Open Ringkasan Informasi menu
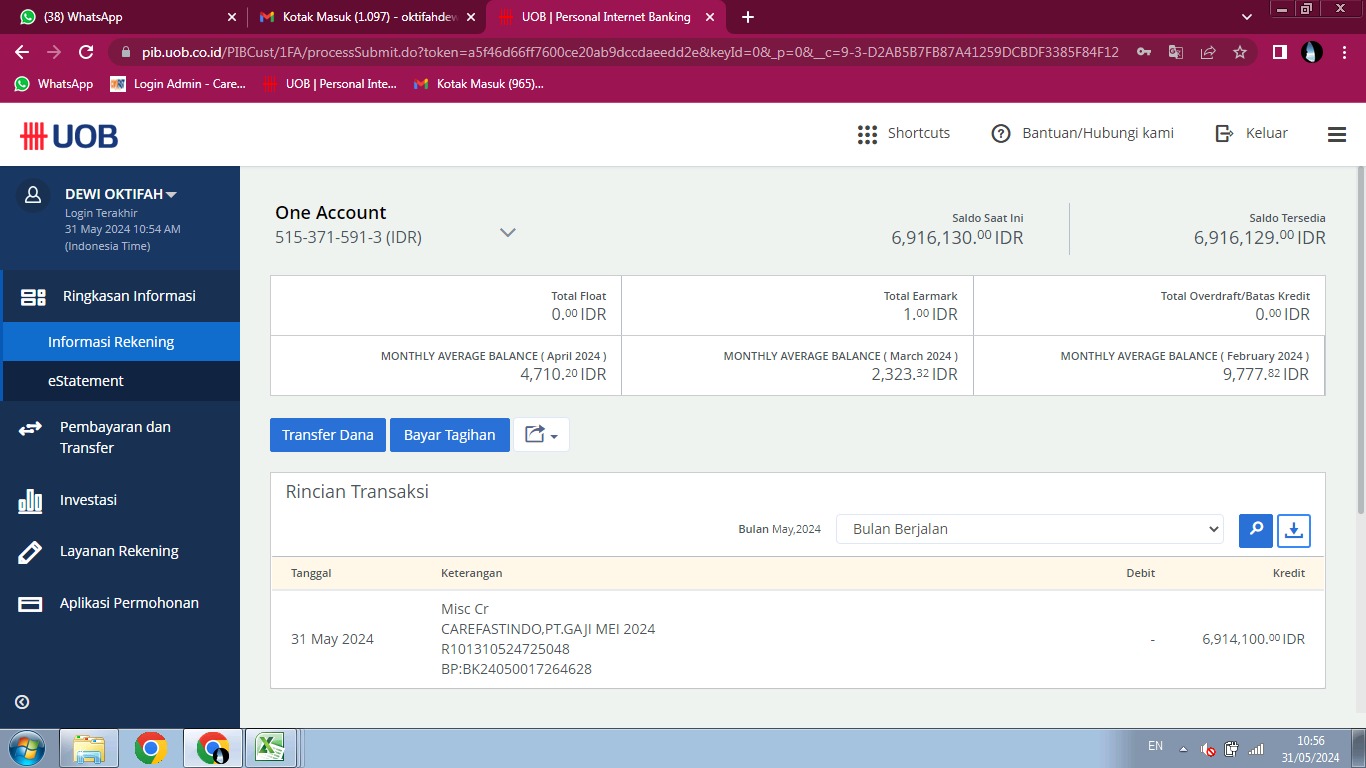The width and height of the screenshot is (1366, 768). (x=120, y=296)
